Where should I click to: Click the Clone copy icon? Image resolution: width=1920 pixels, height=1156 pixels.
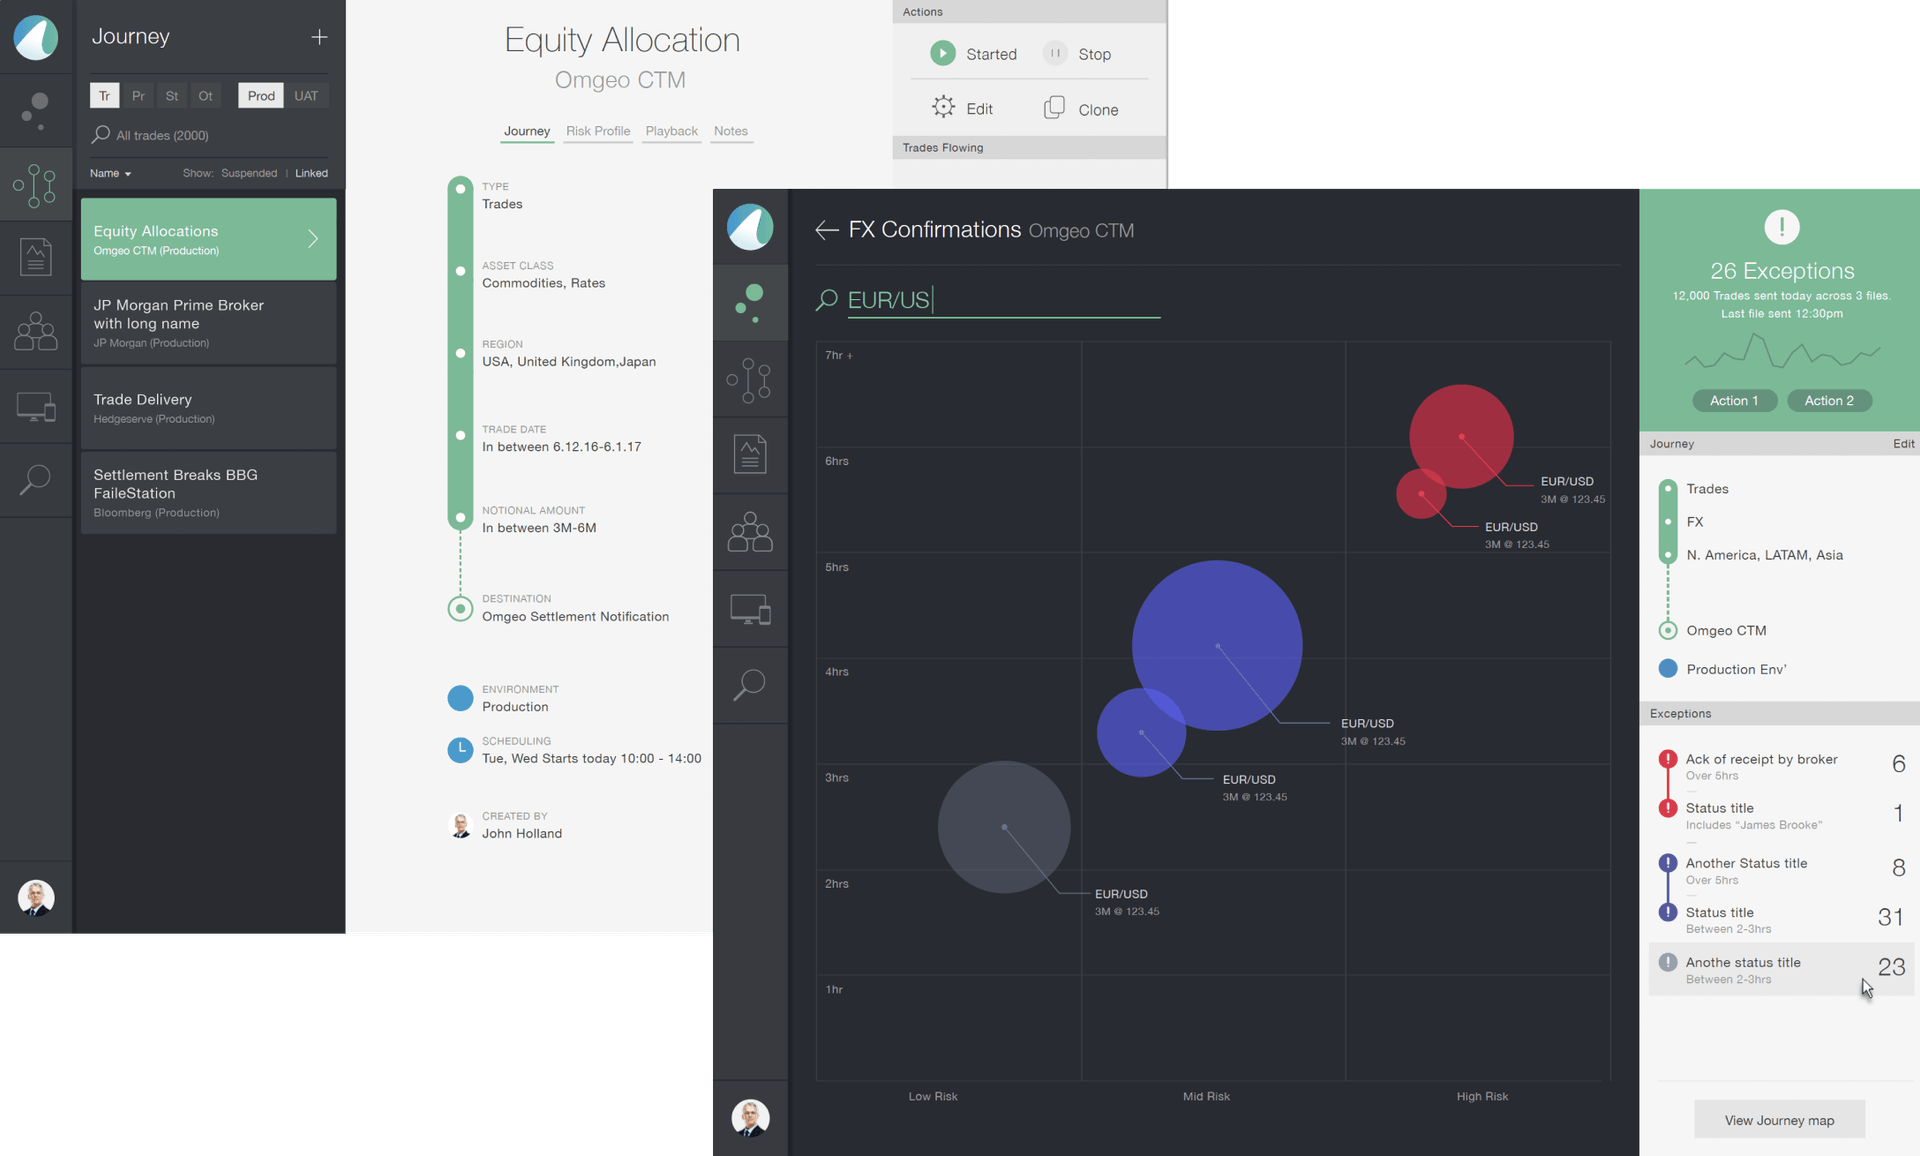click(1054, 108)
